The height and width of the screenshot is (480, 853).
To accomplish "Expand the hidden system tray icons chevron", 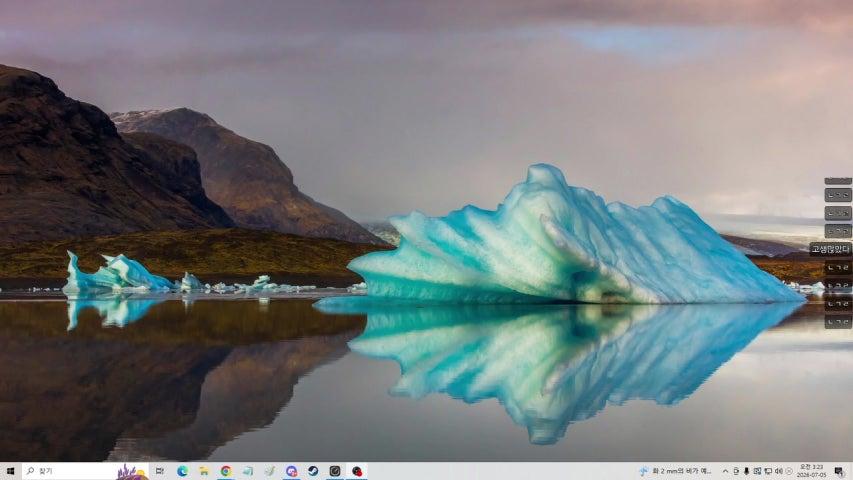I will click(x=726, y=471).
